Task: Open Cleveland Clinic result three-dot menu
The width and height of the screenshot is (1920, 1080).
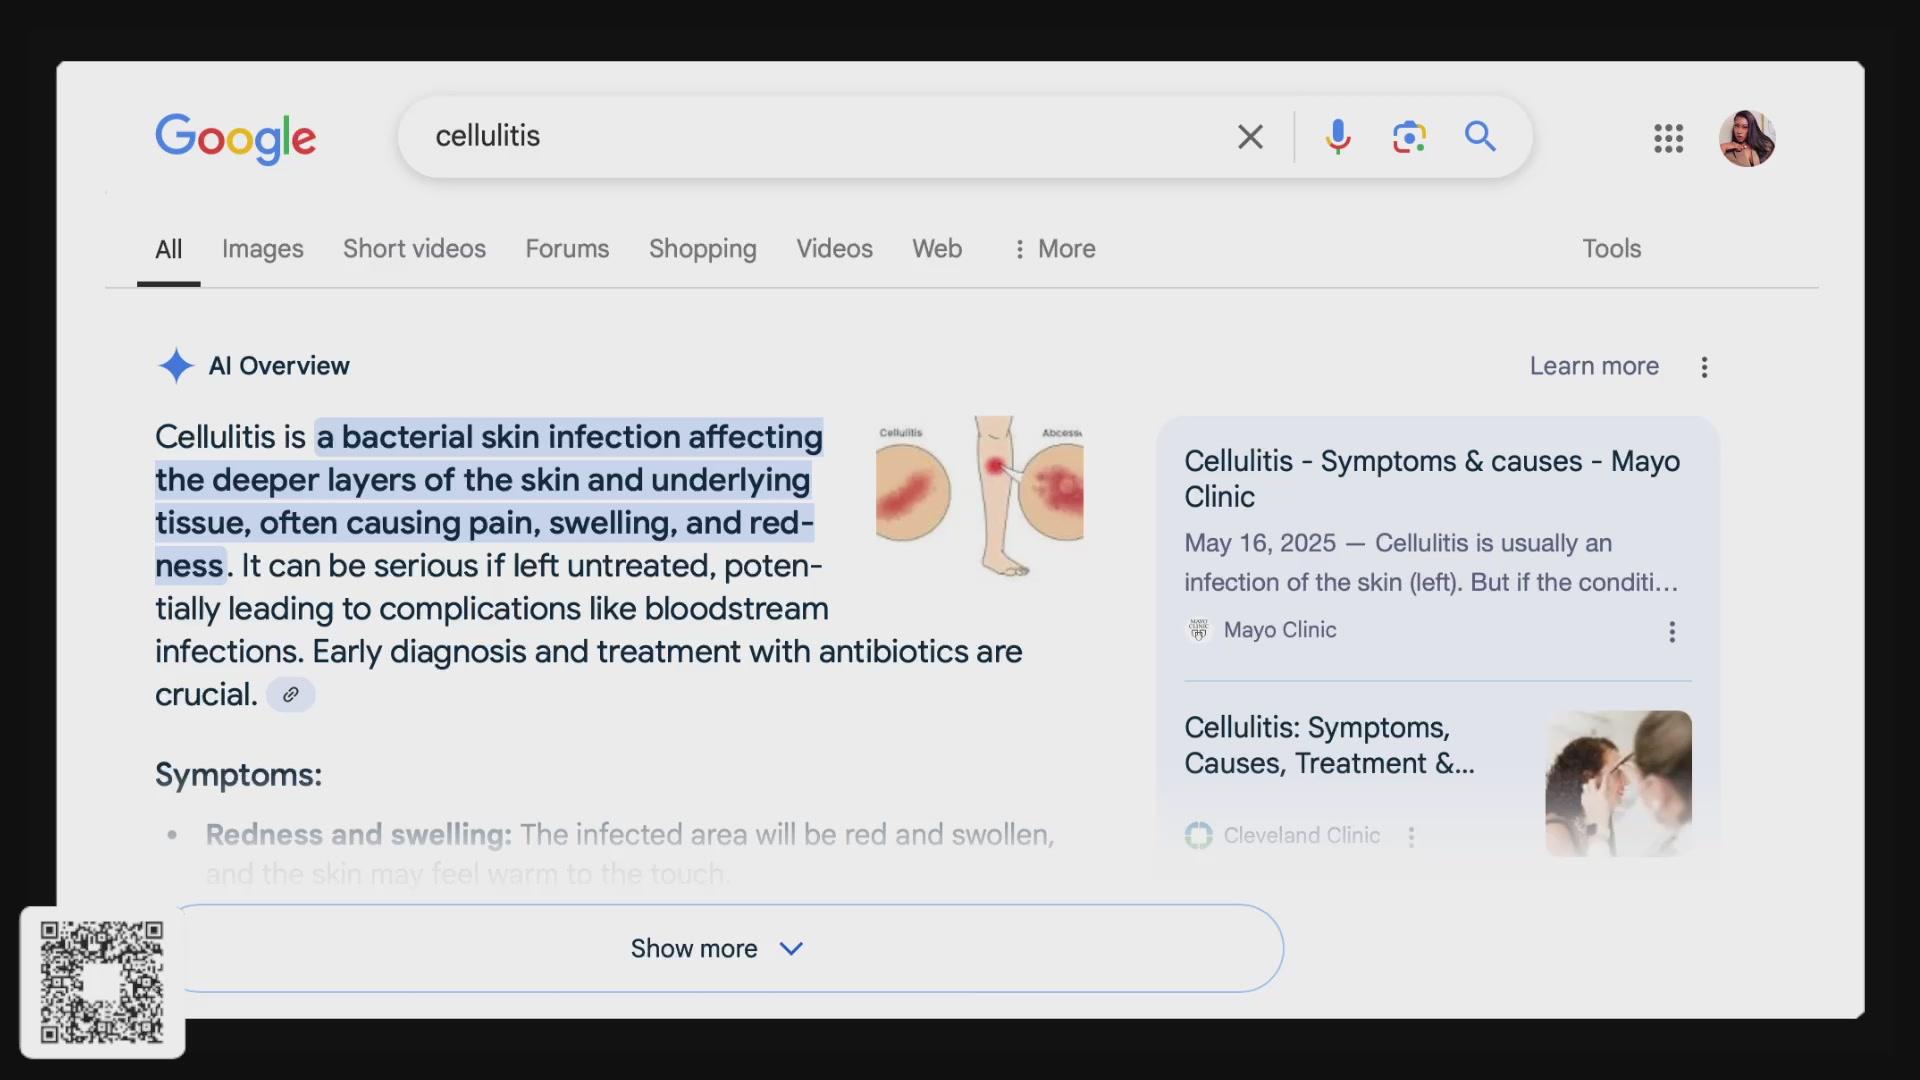Action: pos(1411,836)
